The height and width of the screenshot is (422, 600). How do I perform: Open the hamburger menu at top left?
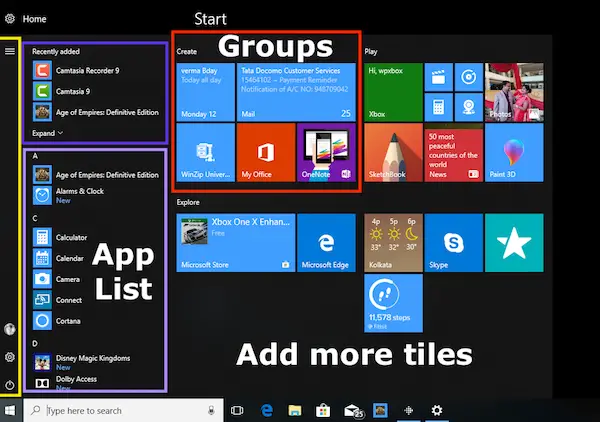coord(10,51)
